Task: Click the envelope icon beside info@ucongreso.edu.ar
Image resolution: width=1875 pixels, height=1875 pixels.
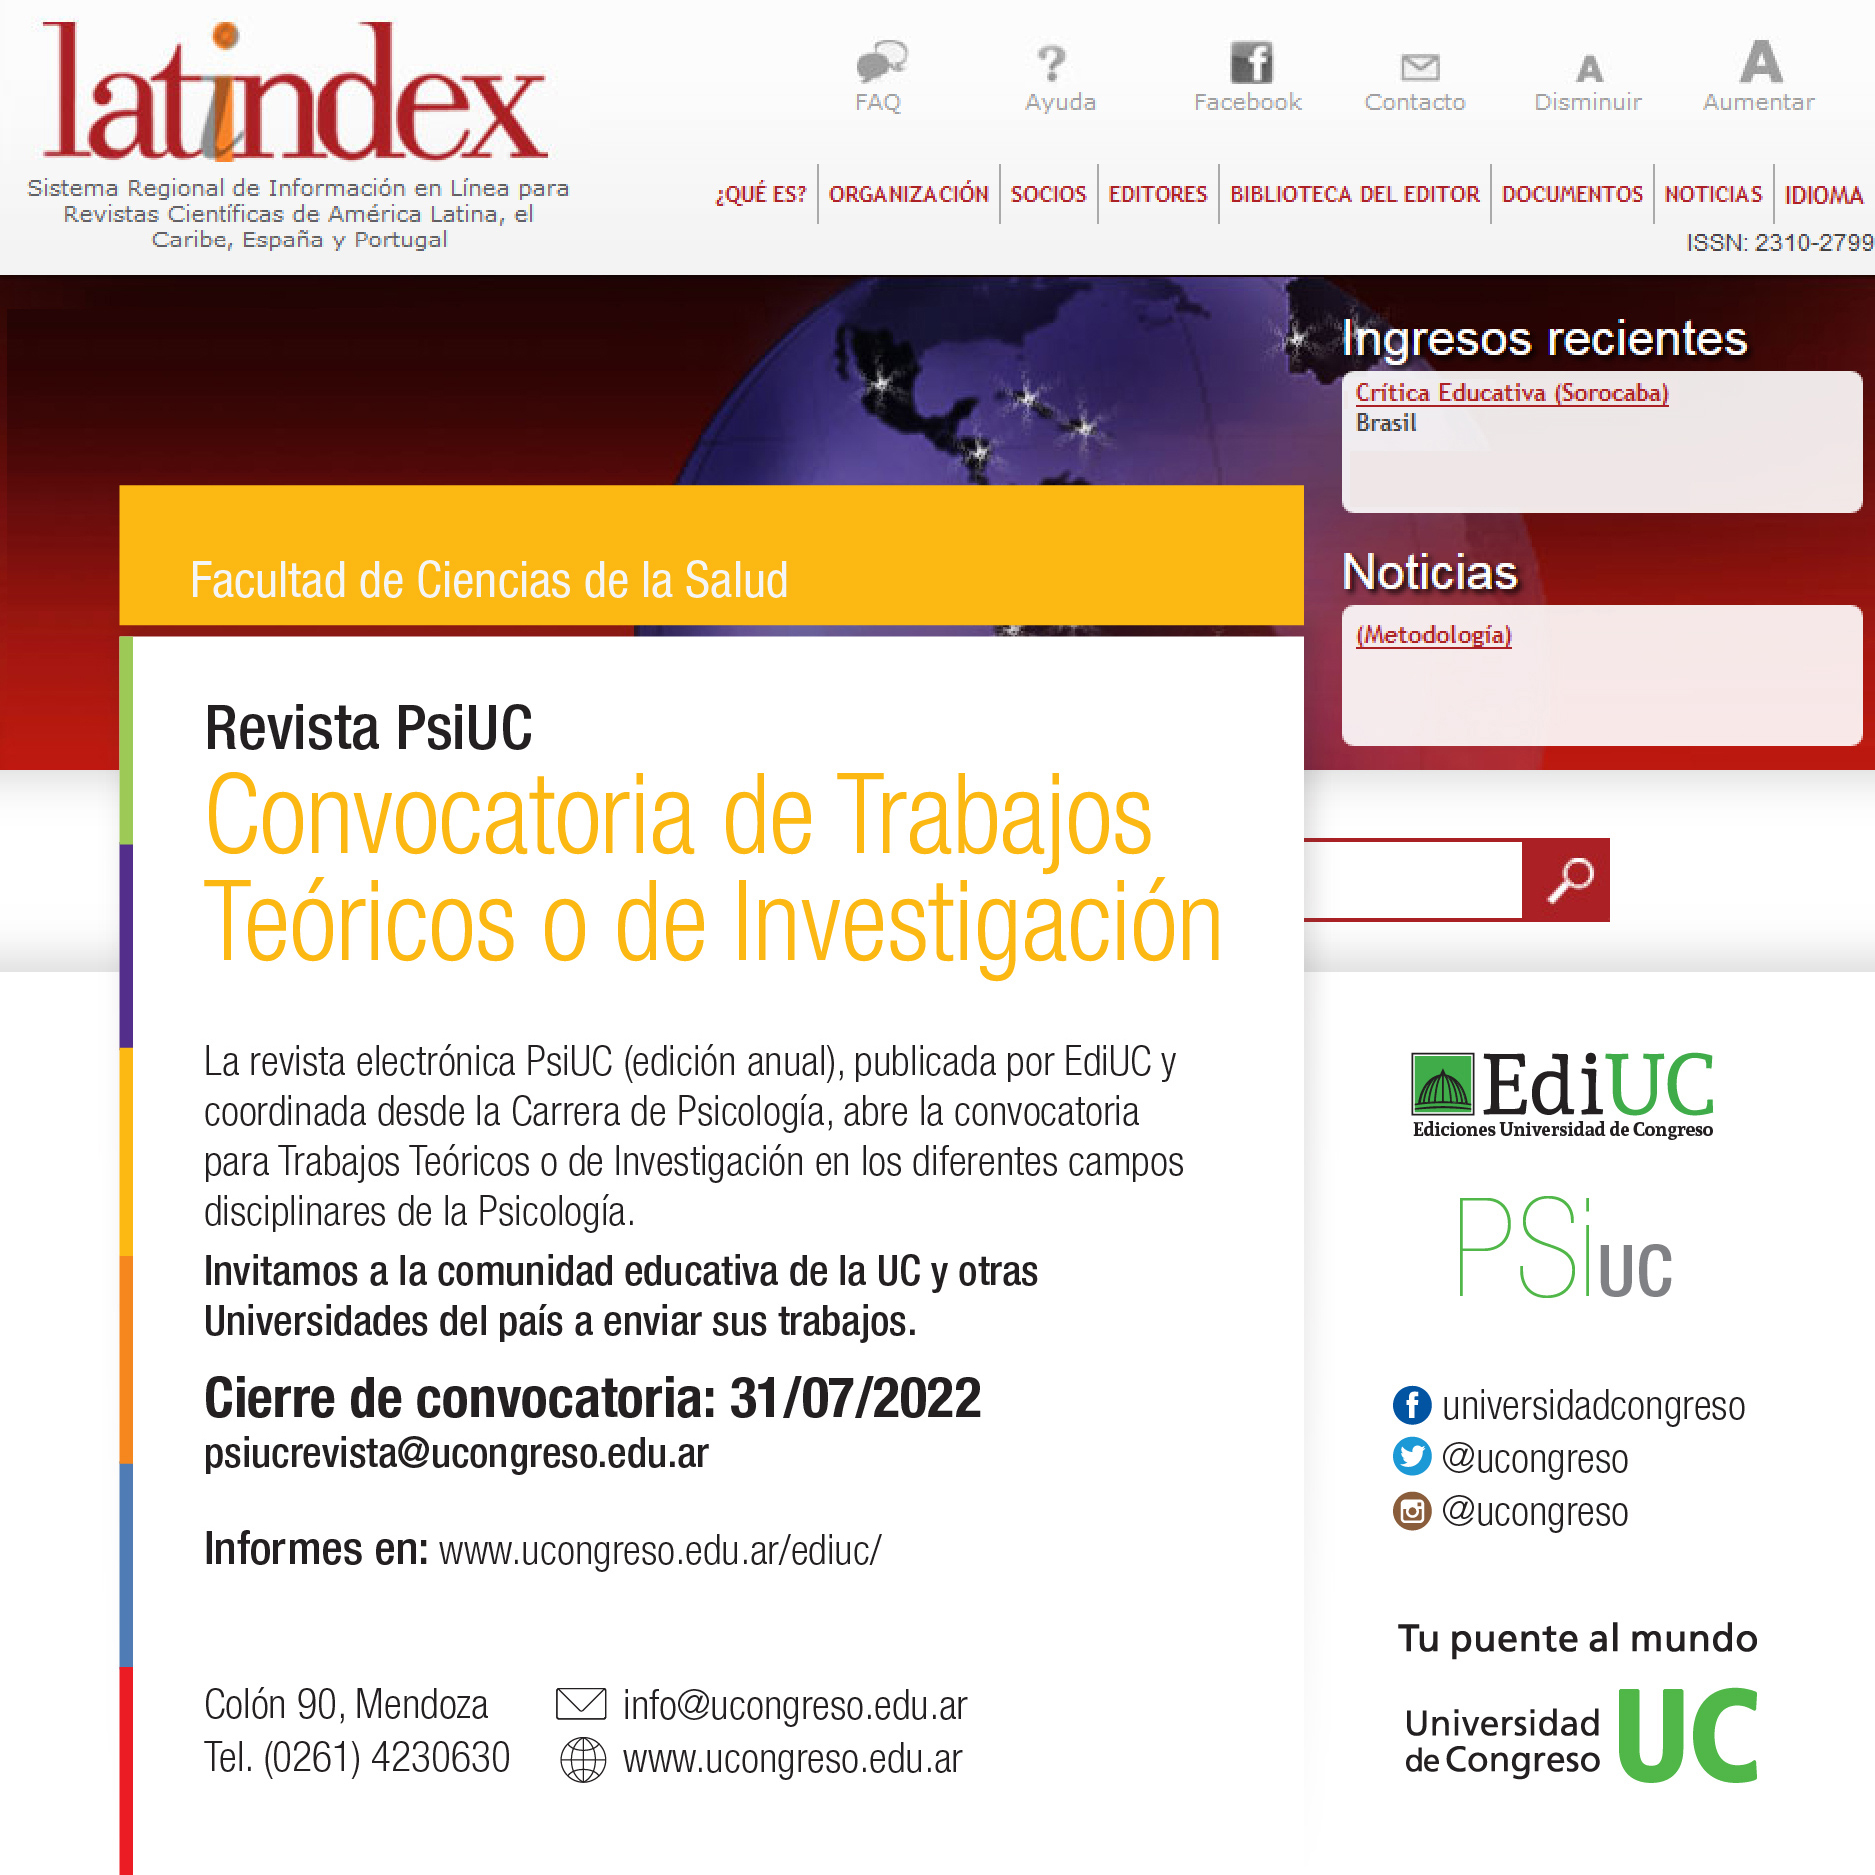Action: [581, 1703]
